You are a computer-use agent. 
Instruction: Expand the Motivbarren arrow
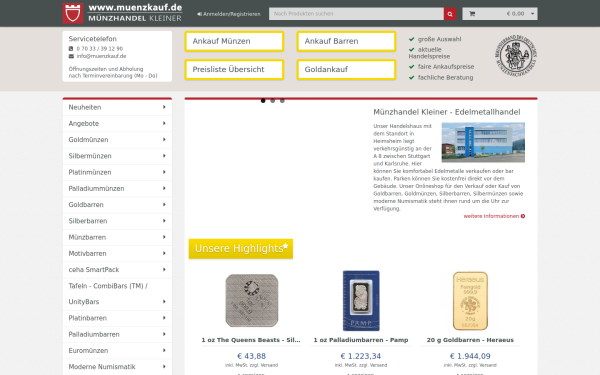[164, 253]
